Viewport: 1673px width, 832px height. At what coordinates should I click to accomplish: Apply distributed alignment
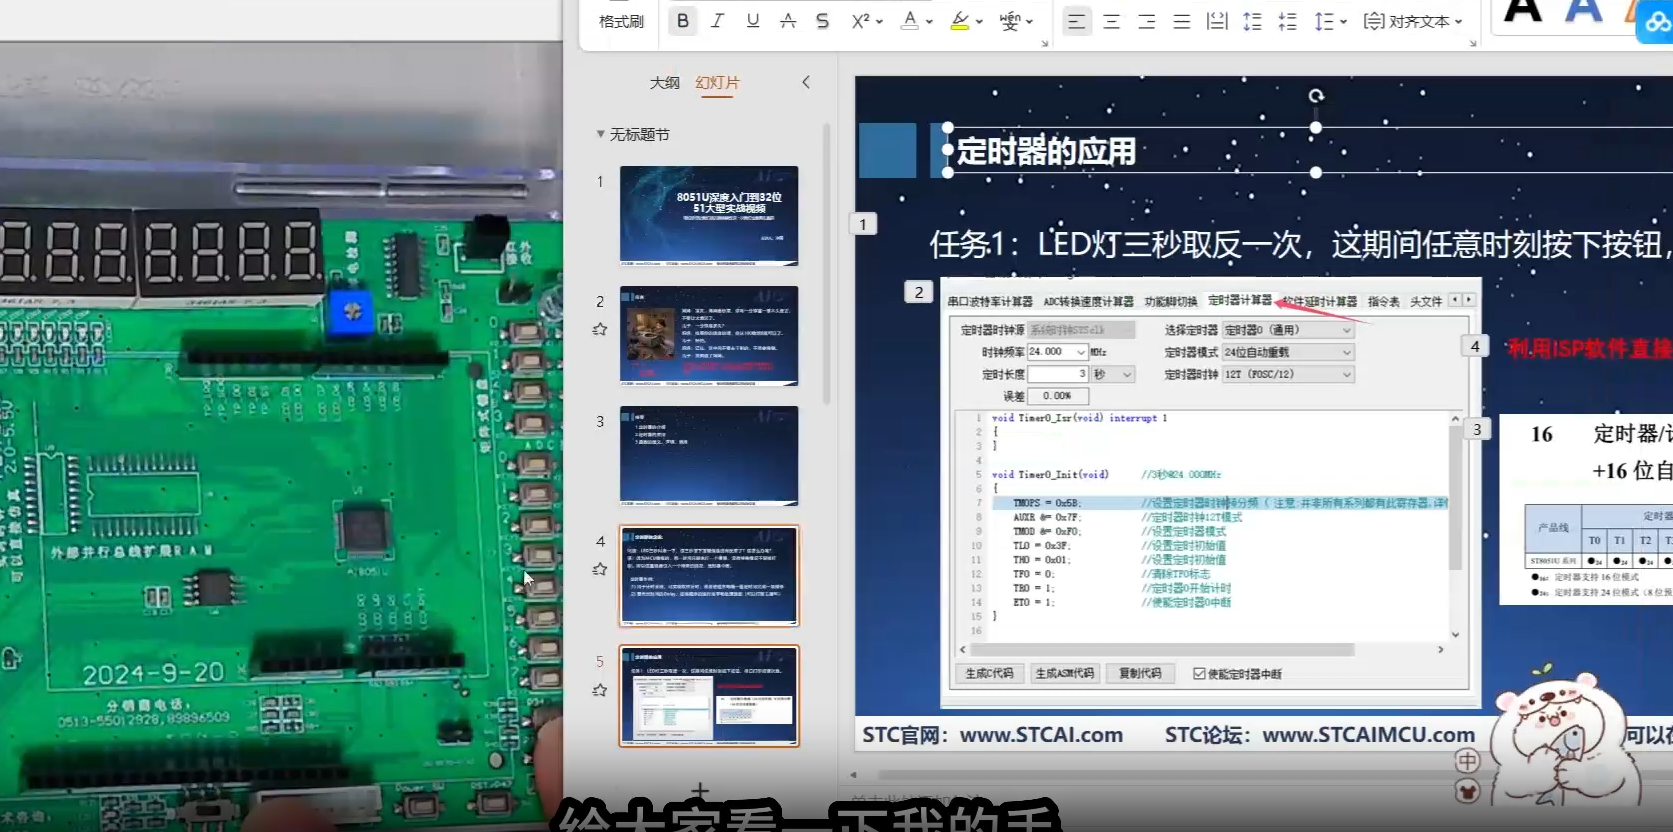click(x=1216, y=21)
